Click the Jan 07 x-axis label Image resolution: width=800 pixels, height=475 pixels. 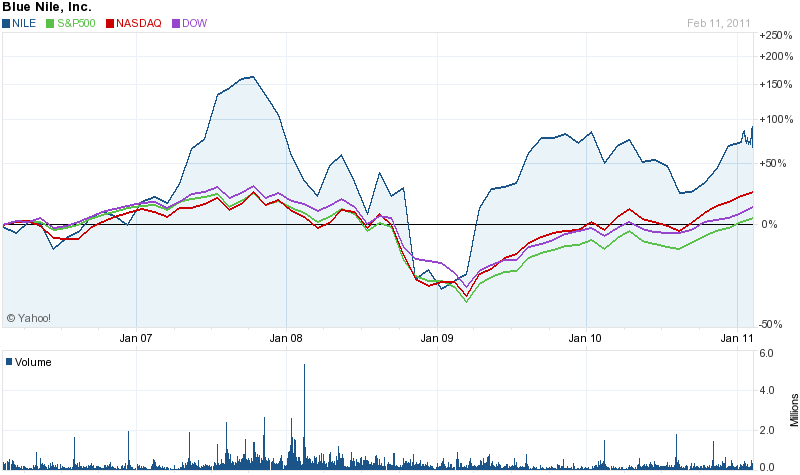(136, 338)
